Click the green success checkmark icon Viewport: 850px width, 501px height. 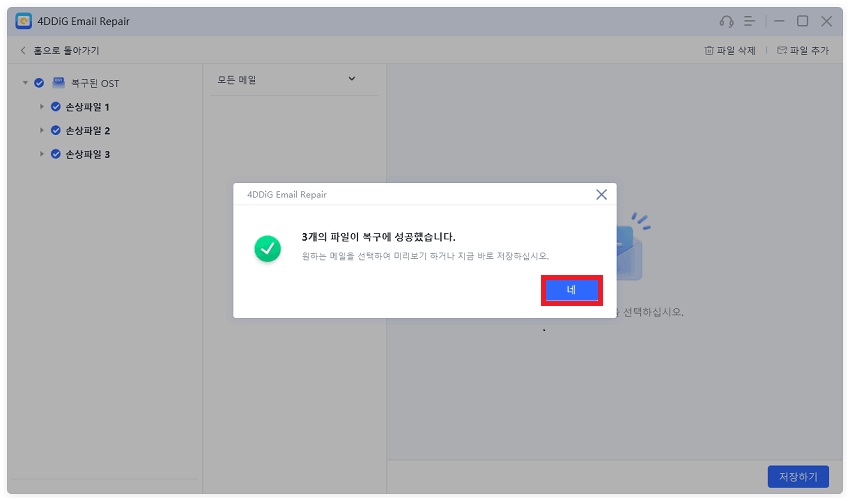[x=267, y=249]
